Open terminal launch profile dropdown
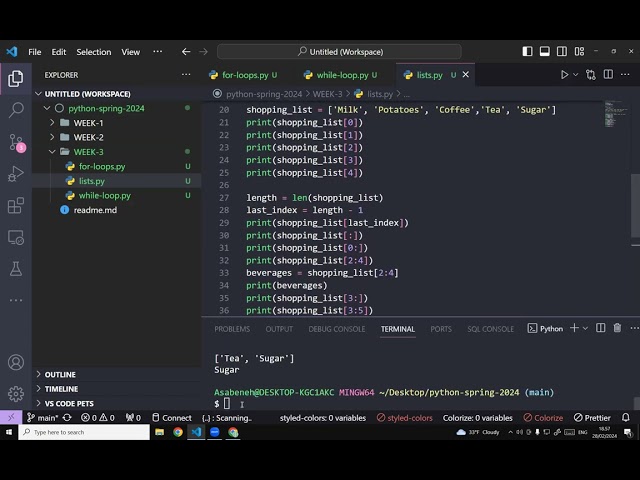Image resolution: width=640 pixels, height=480 pixels. (585, 328)
